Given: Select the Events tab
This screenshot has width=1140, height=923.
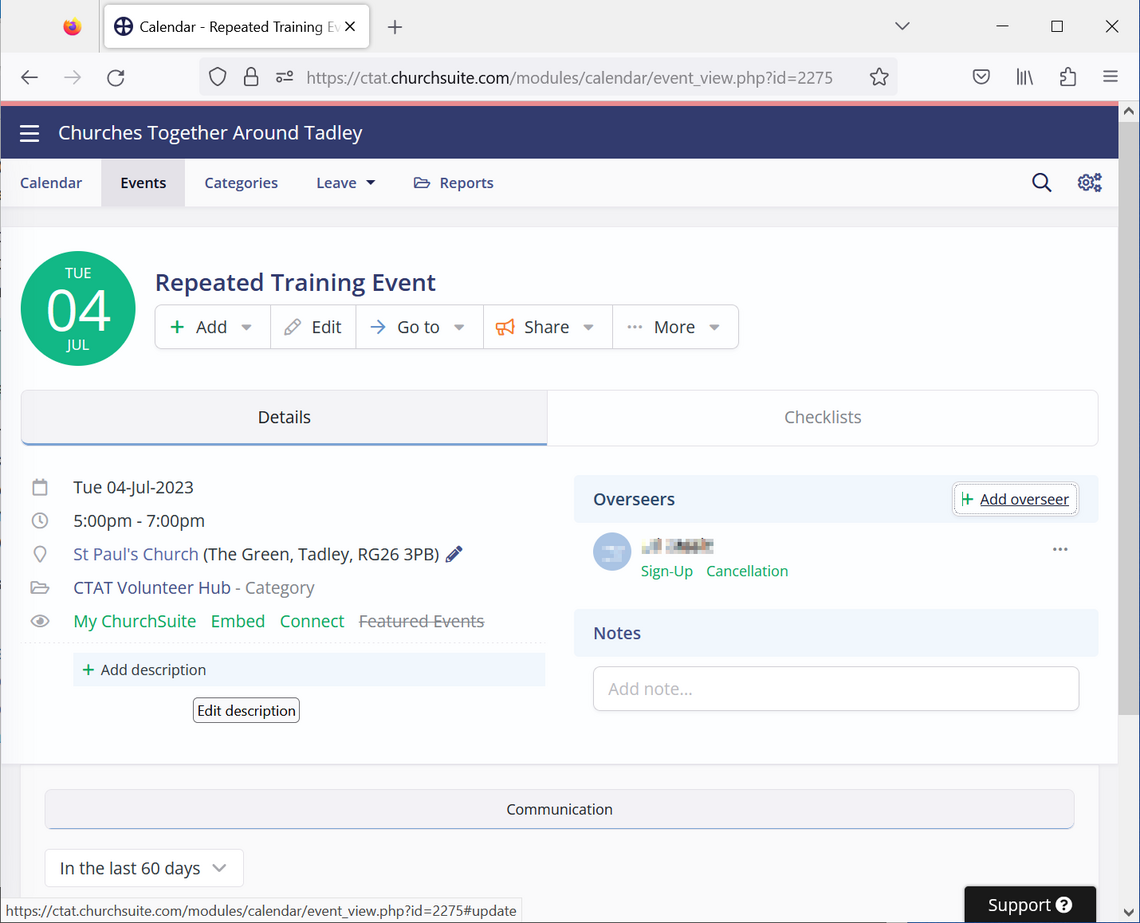Looking at the screenshot, I should (143, 183).
